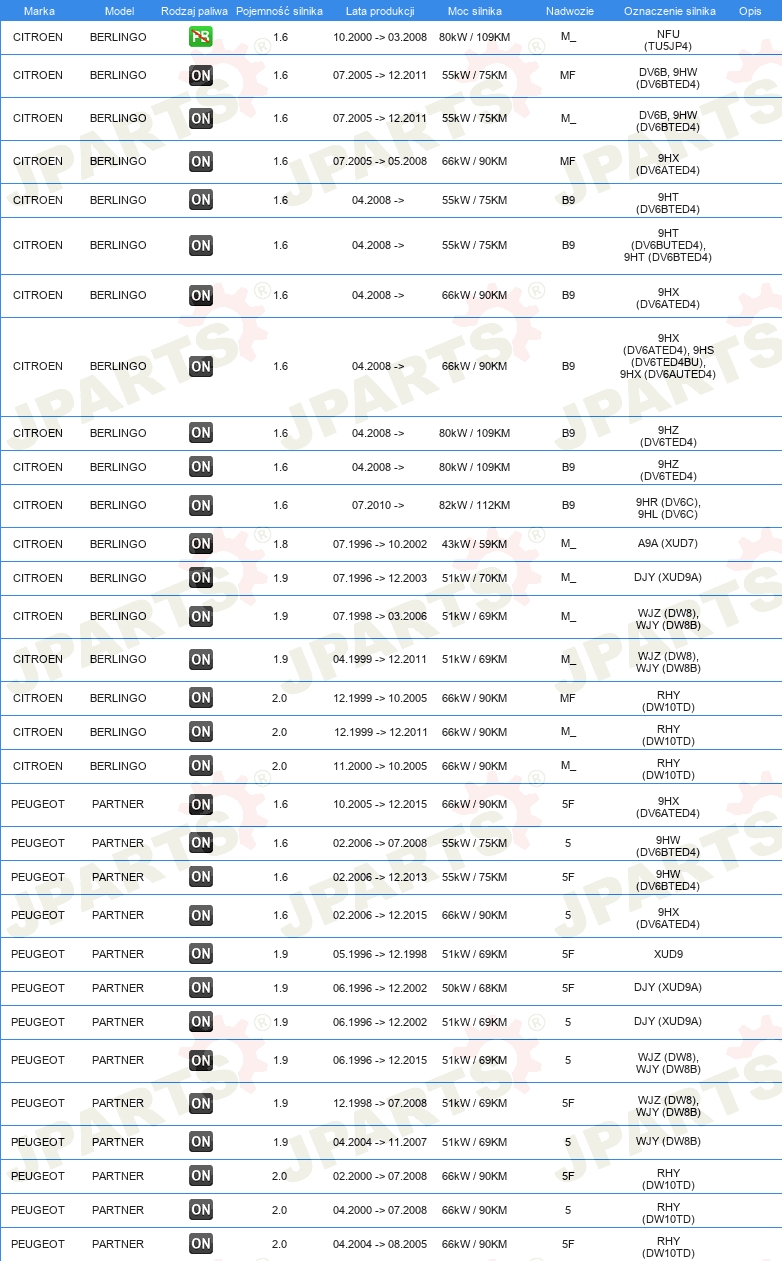Click the 82kW / 112KM power value

475,505
